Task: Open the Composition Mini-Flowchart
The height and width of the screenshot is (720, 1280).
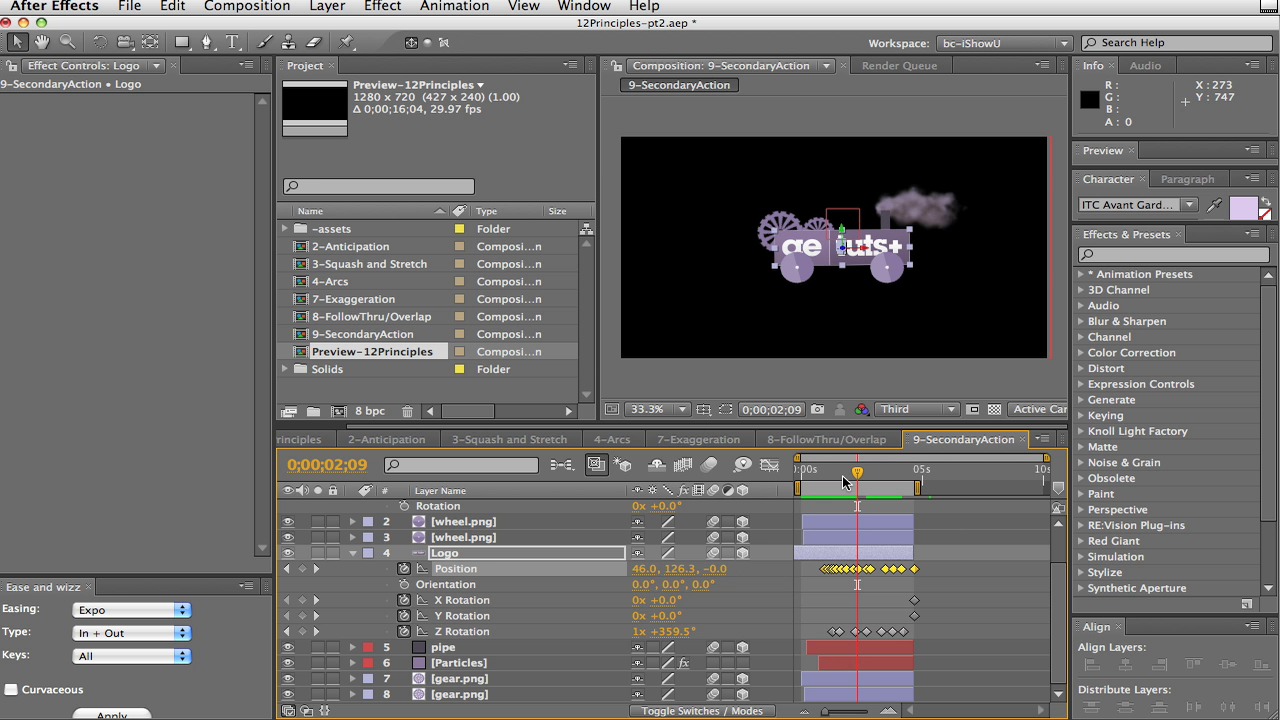Action: click(x=562, y=465)
